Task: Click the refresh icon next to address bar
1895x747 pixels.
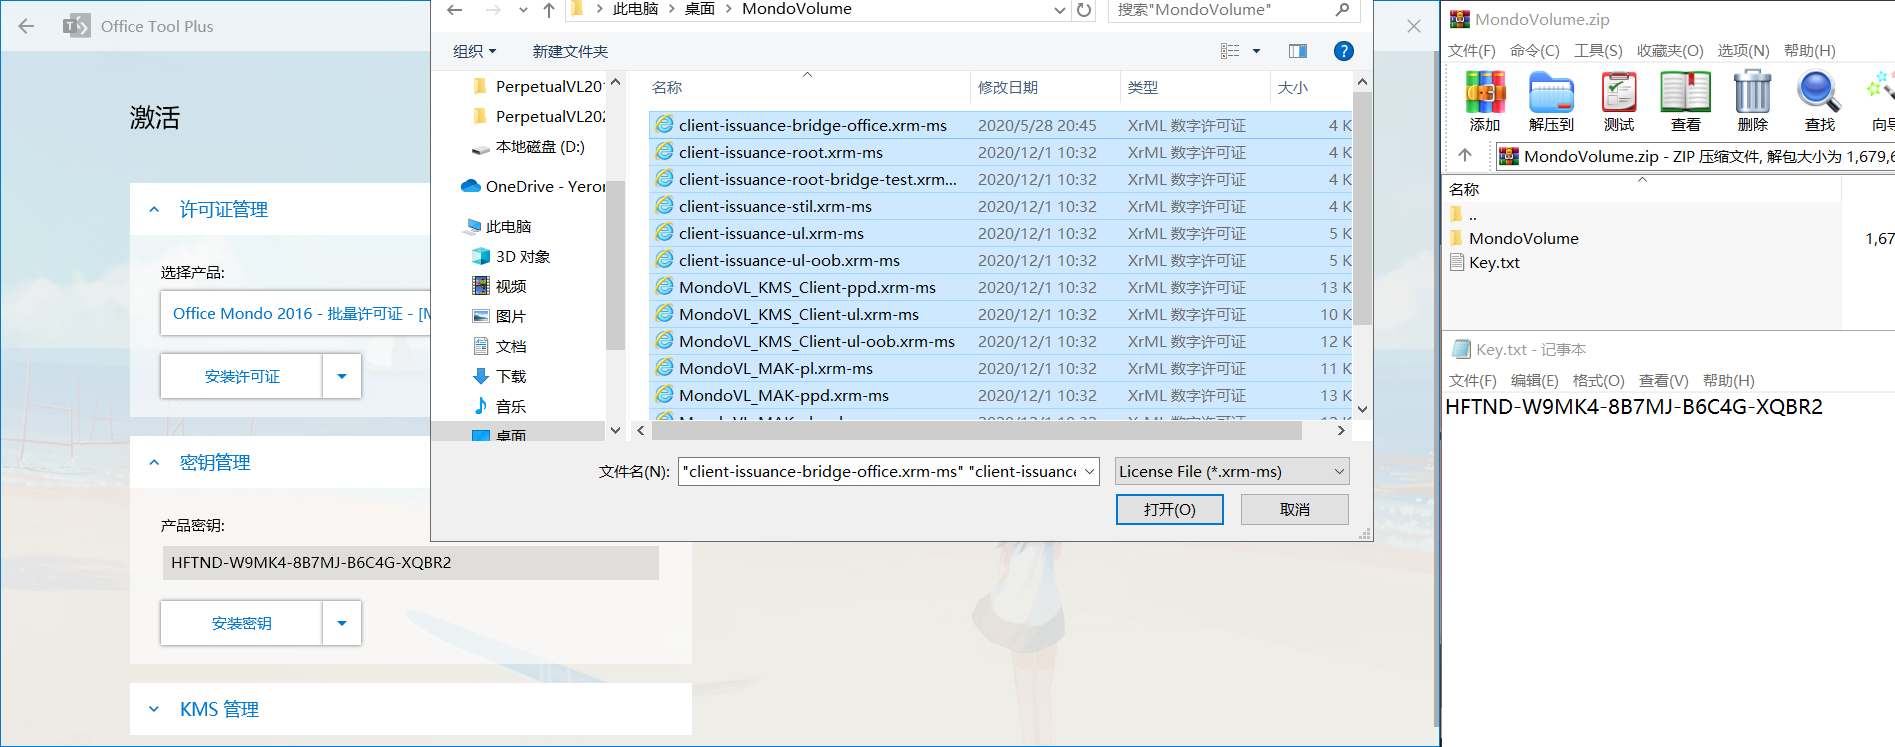Action: pyautogui.click(x=1084, y=10)
